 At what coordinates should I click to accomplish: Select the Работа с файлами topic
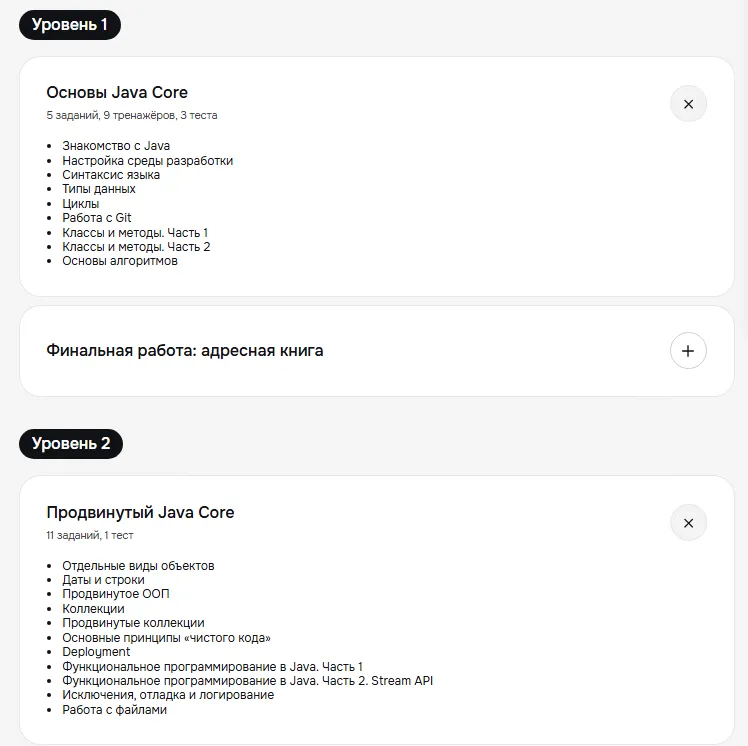pyautogui.click(x=114, y=710)
